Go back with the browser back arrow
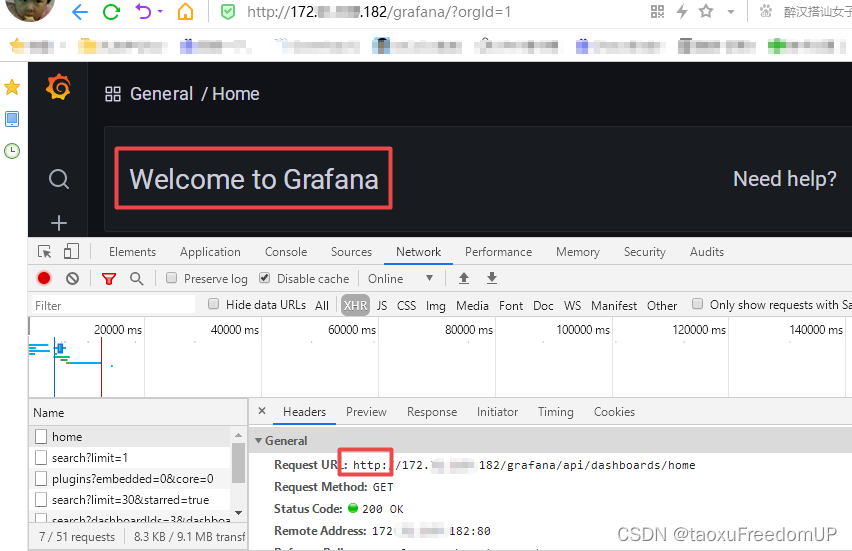852x551 pixels. [80, 11]
